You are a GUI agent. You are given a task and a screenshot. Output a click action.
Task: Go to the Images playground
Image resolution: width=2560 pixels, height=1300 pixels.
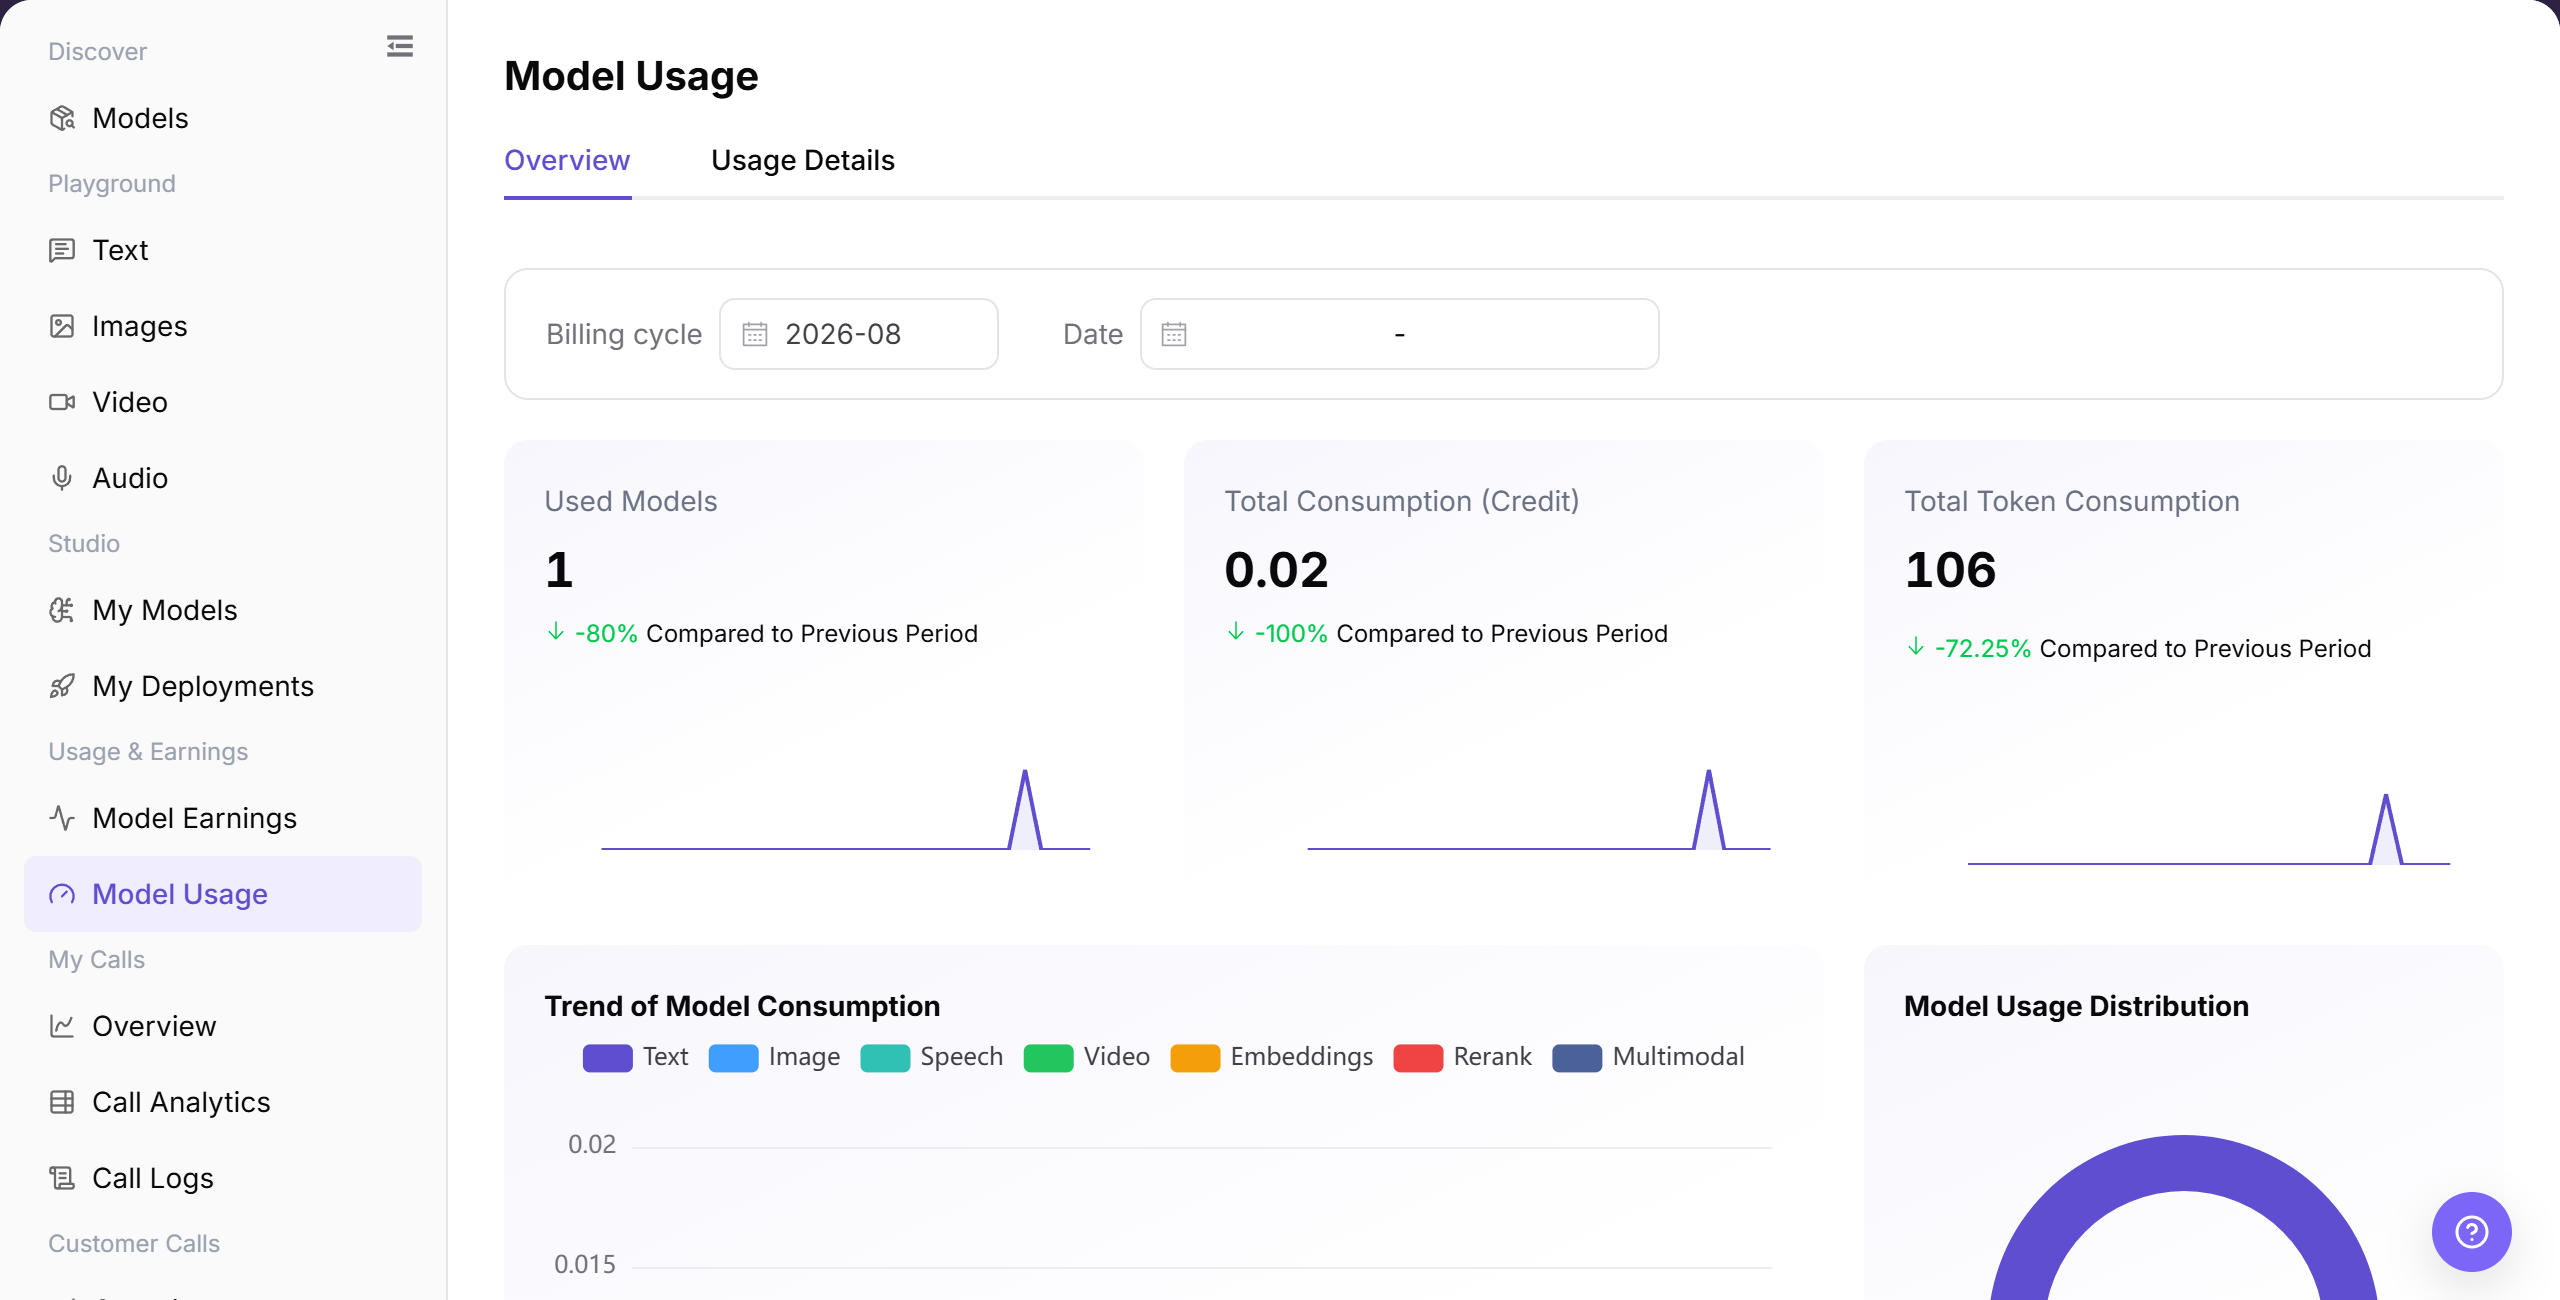[x=222, y=326]
